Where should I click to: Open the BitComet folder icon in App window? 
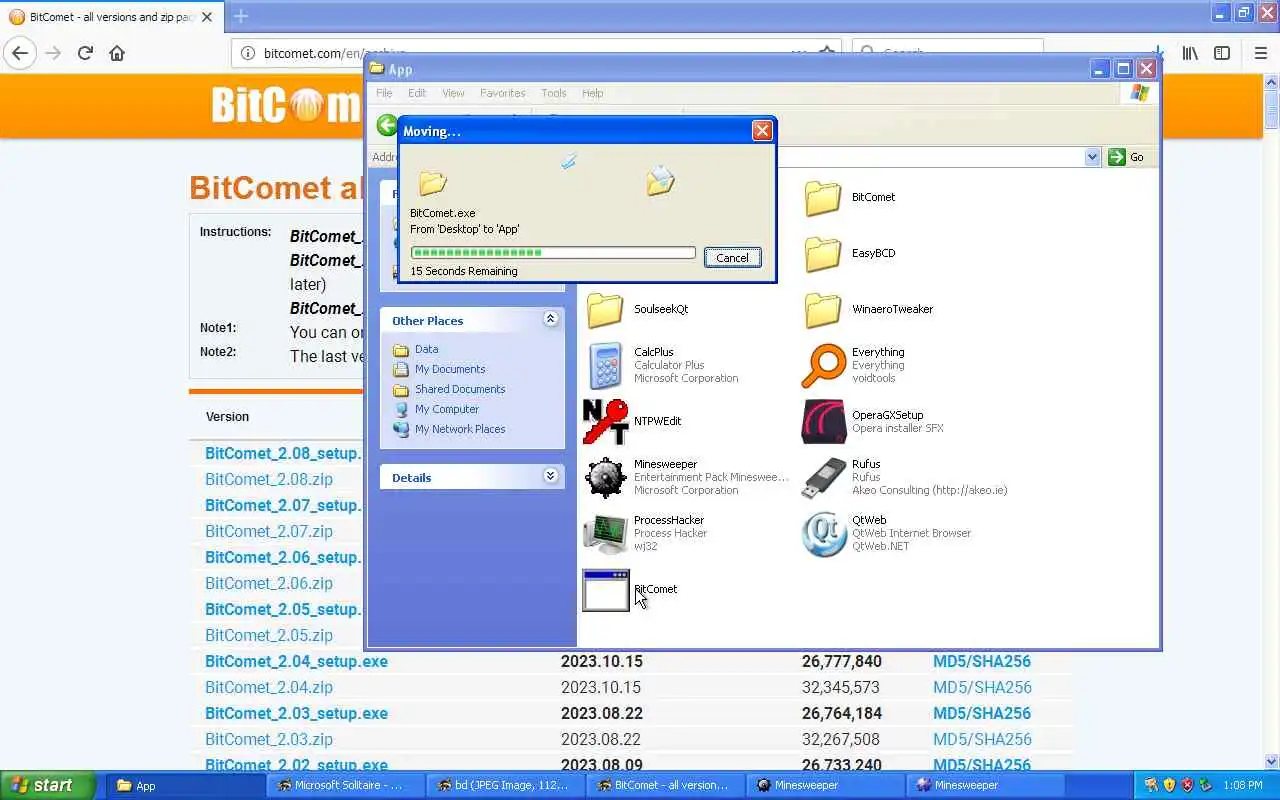pos(823,198)
